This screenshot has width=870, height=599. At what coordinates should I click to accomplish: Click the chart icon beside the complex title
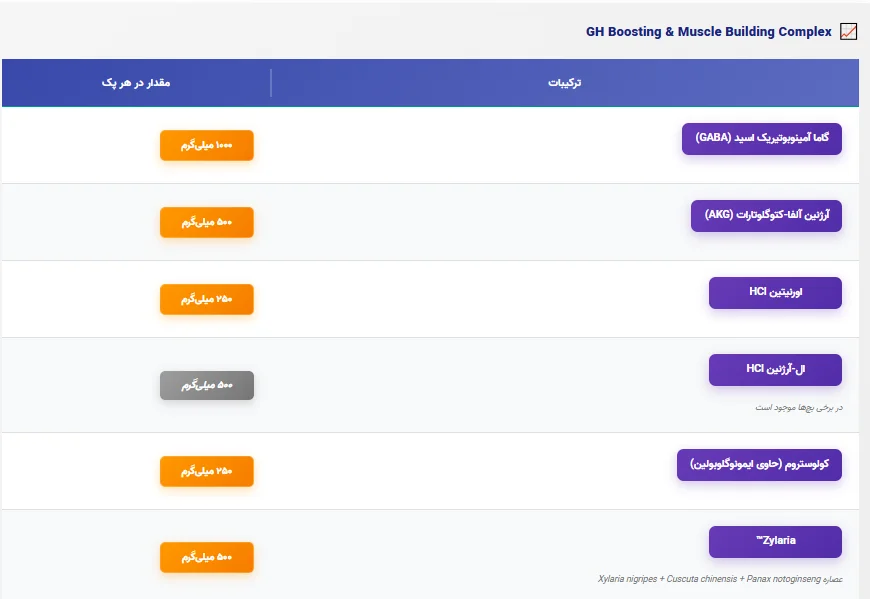[848, 32]
